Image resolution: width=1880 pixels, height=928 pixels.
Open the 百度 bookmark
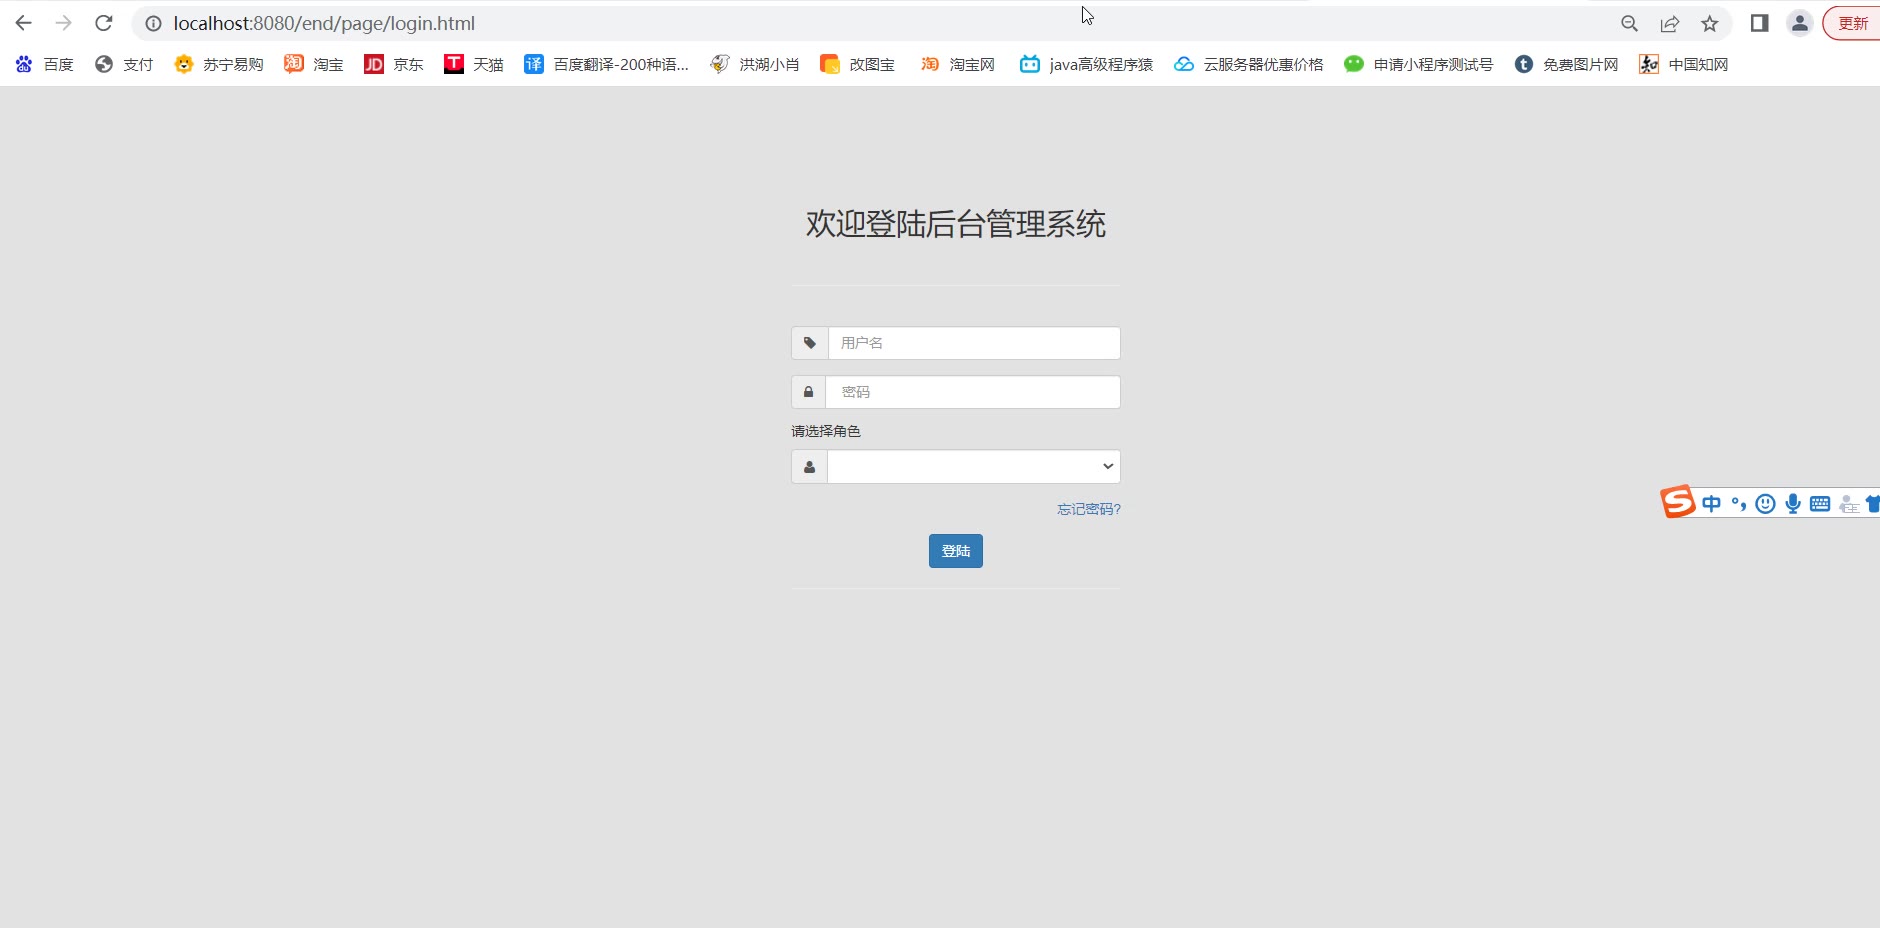point(45,64)
